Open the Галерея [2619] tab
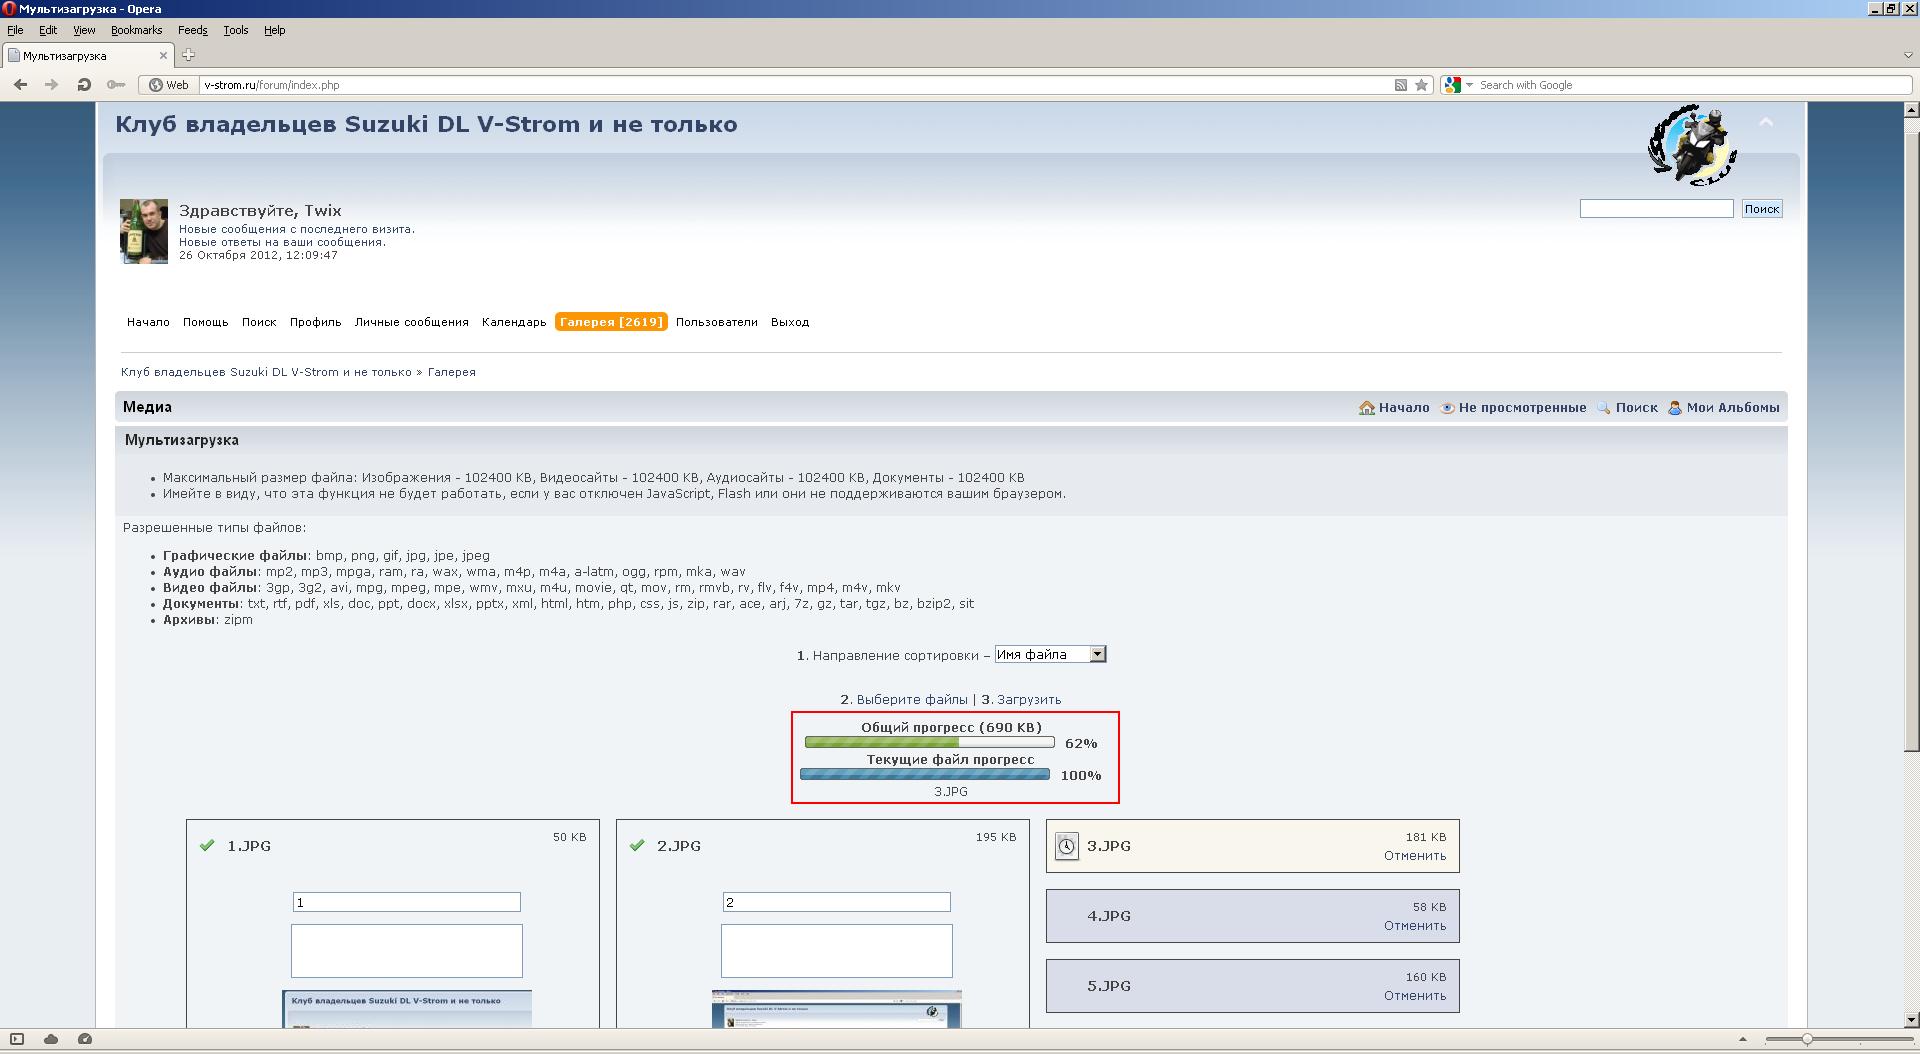The height and width of the screenshot is (1054, 1920). [x=611, y=322]
